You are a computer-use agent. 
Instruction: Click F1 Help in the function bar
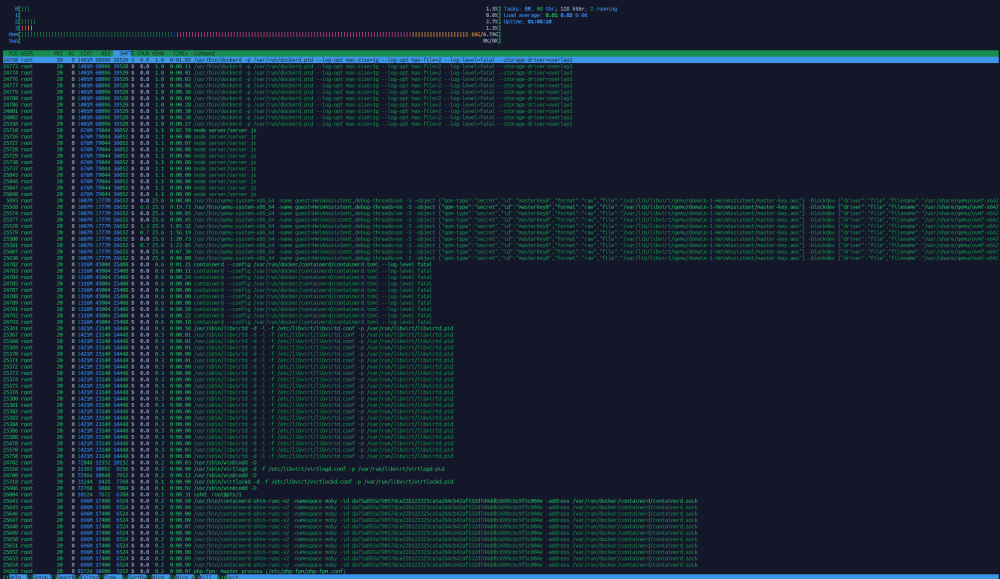coord(15,576)
